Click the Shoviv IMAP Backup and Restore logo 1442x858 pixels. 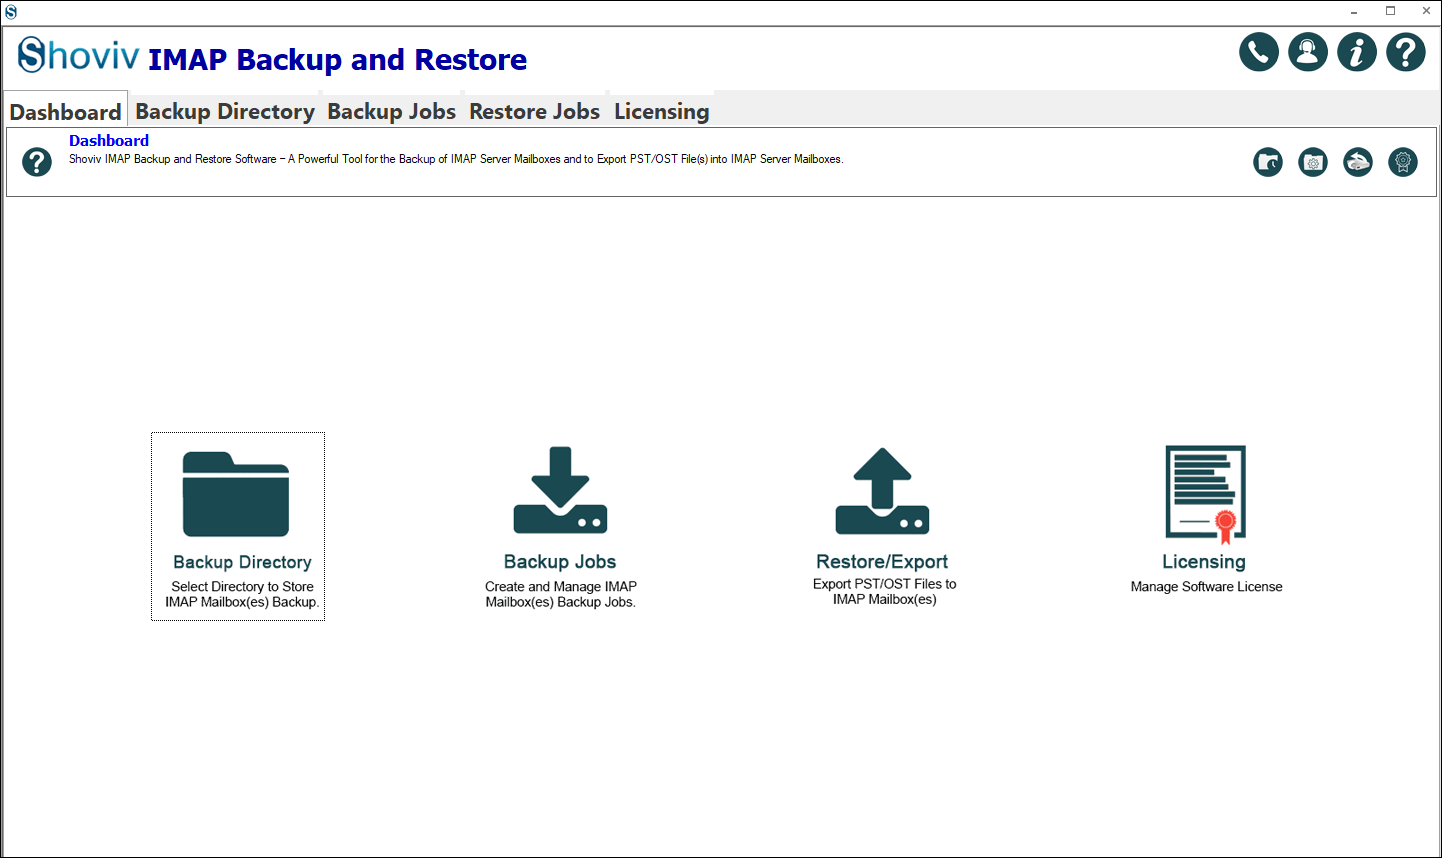point(272,56)
